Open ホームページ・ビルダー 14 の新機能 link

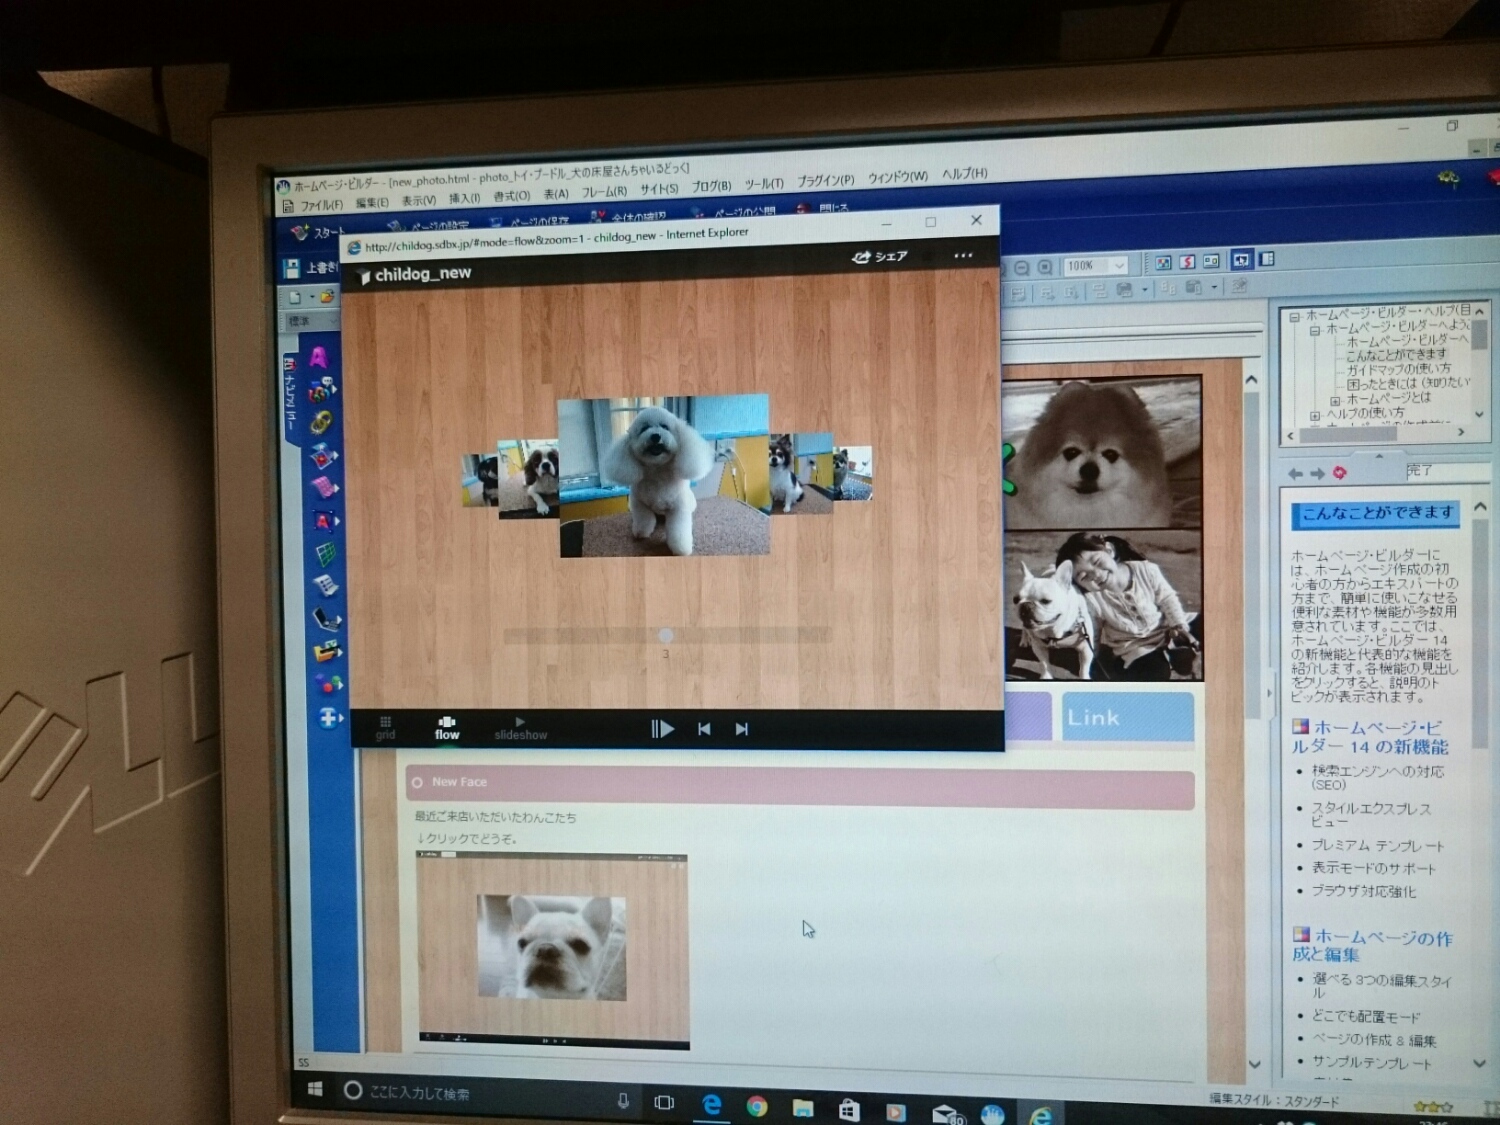click(x=1370, y=737)
